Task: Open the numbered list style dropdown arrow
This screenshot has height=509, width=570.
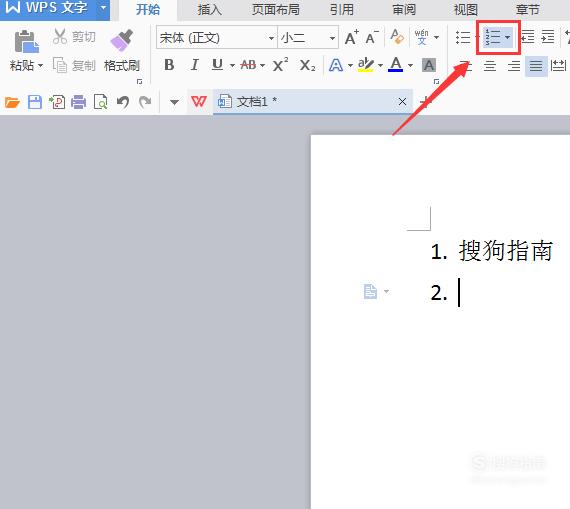Action: (507, 37)
